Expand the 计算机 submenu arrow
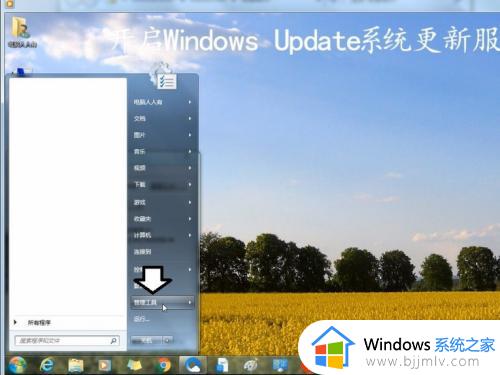 pos(190,235)
